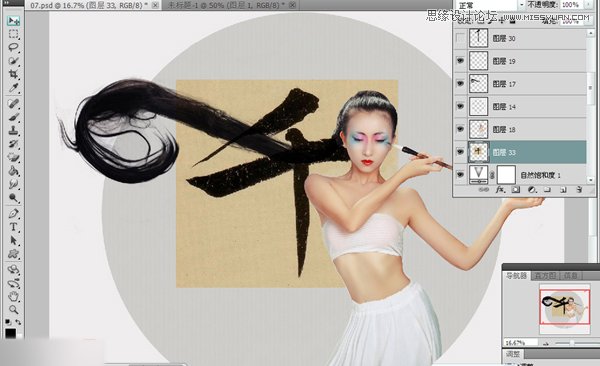Image resolution: width=600 pixels, height=366 pixels.
Task: Select the Crop tool
Action: pos(14,74)
